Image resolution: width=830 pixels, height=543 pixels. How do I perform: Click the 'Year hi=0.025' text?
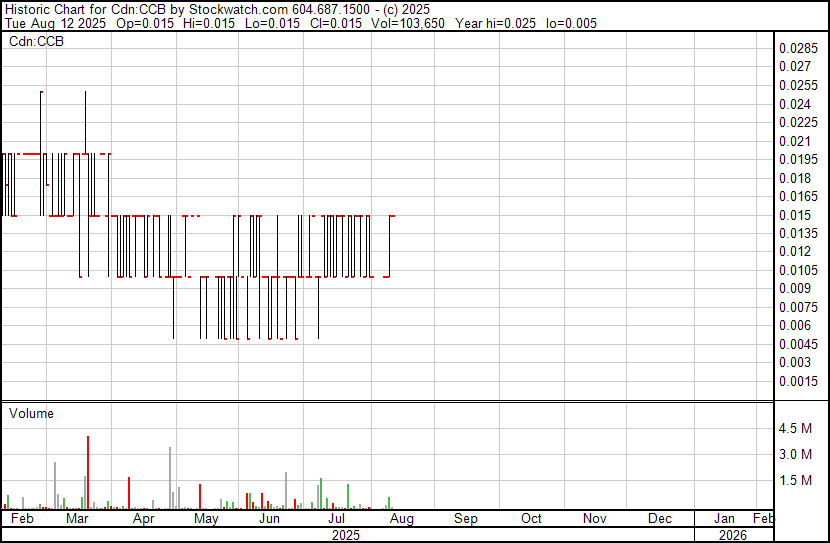click(x=496, y=23)
